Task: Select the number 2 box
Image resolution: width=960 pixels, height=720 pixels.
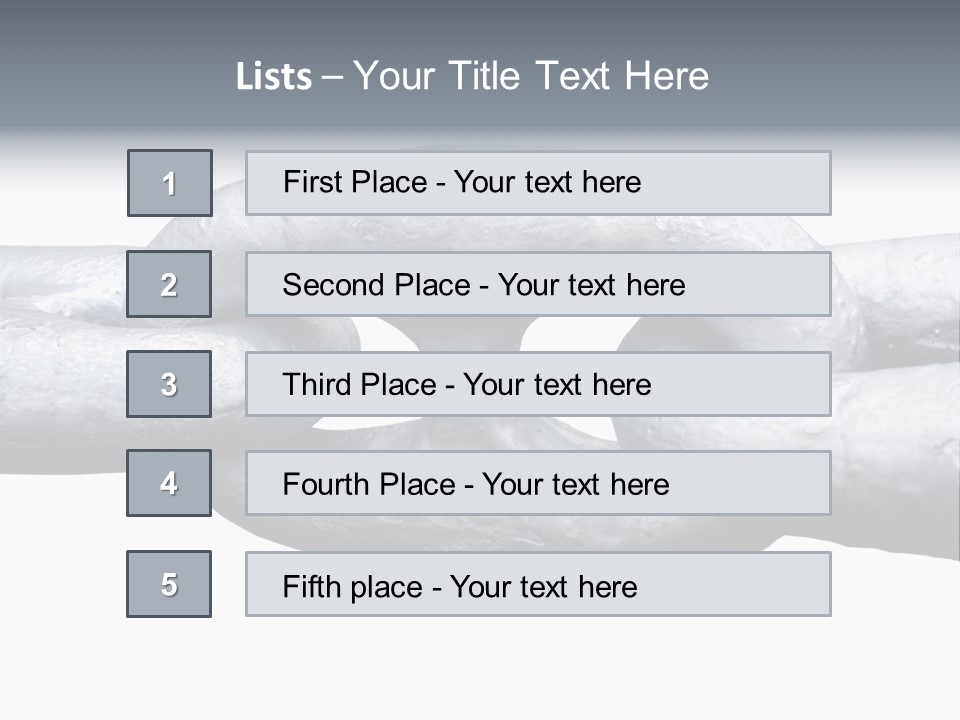Action: (x=169, y=284)
